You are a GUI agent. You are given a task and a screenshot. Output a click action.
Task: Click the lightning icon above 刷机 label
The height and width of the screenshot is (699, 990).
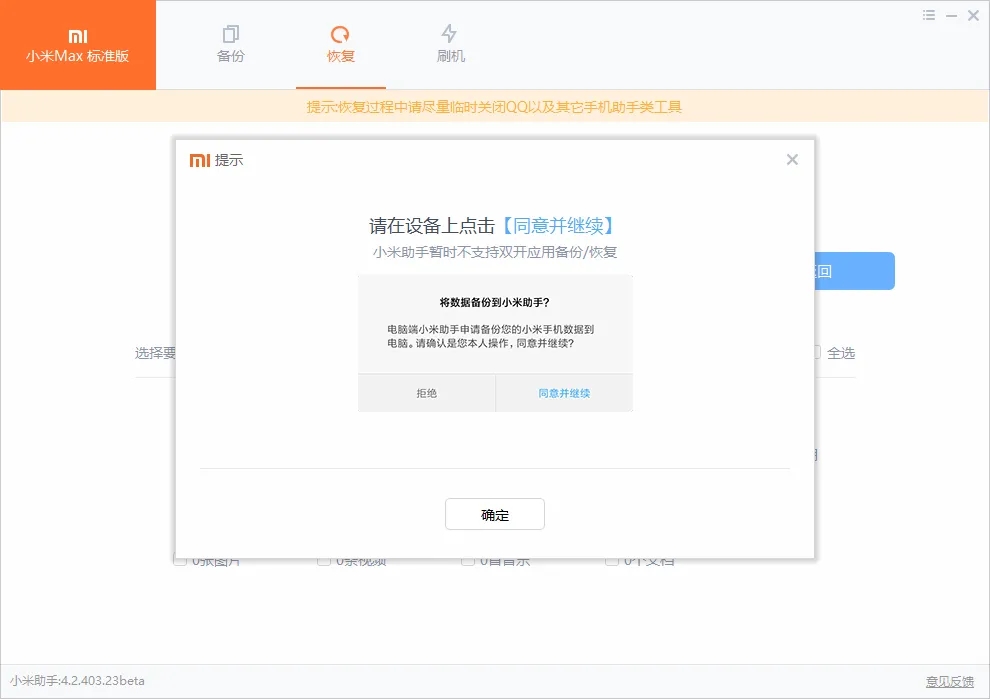coord(450,32)
